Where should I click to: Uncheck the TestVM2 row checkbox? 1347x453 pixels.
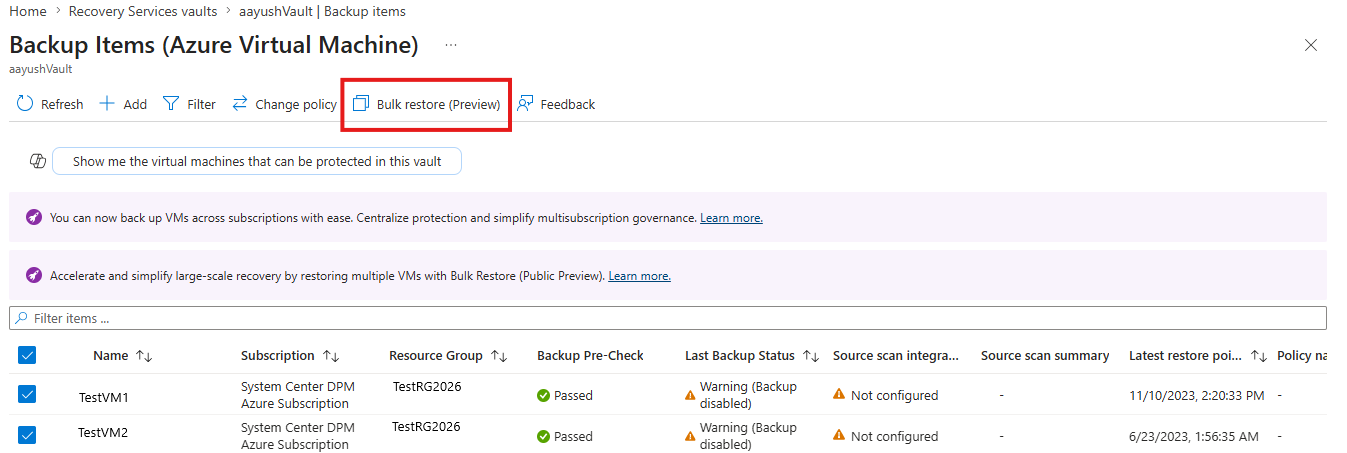(27, 435)
